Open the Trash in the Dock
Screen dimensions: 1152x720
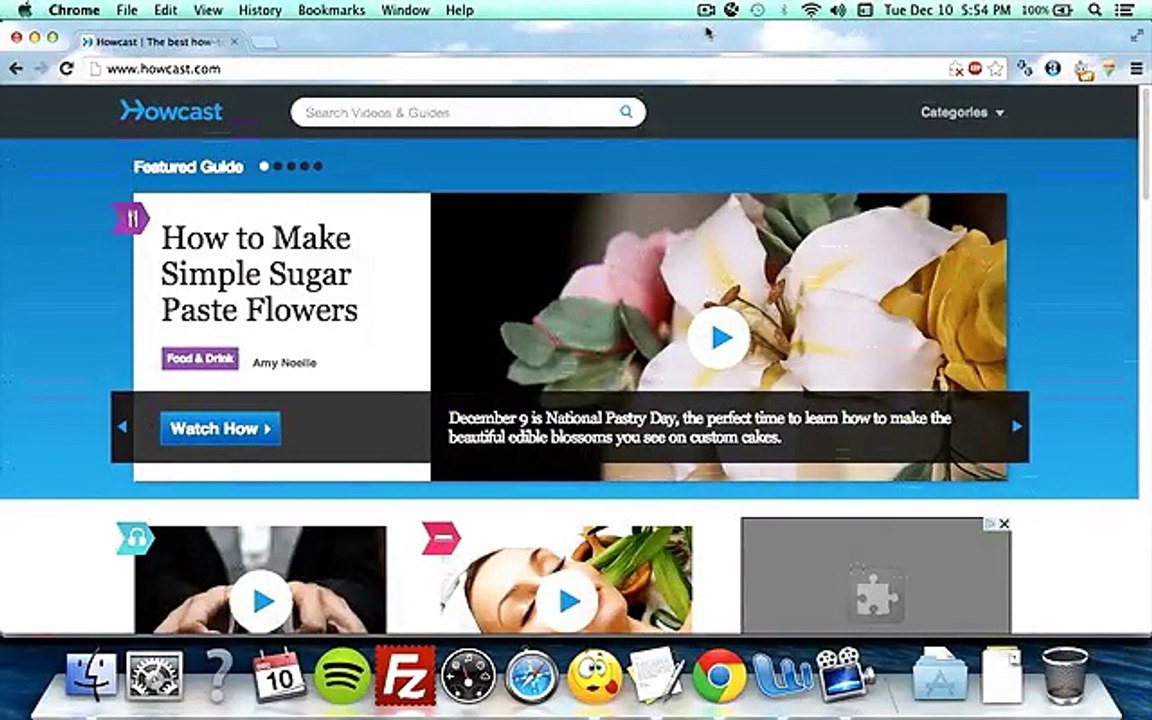click(1065, 675)
